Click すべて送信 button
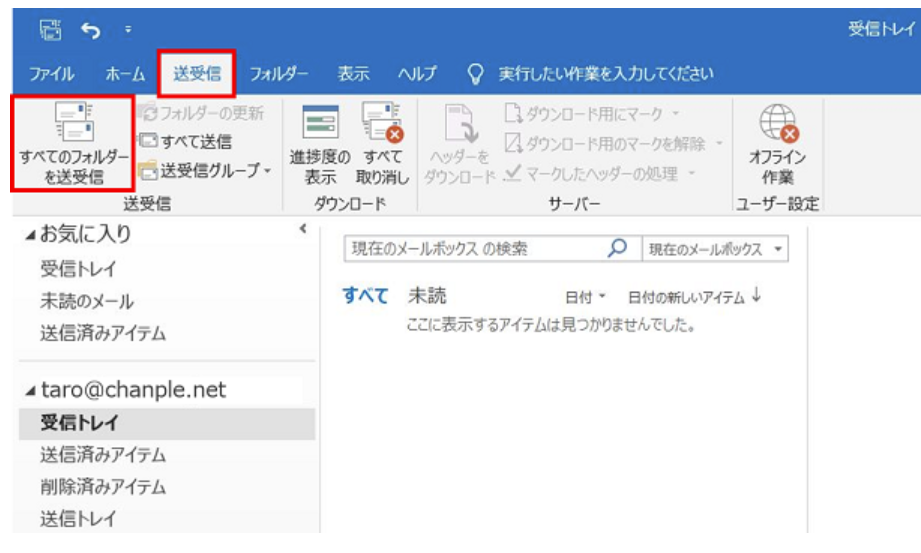 pyautogui.click(x=185, y=141)
